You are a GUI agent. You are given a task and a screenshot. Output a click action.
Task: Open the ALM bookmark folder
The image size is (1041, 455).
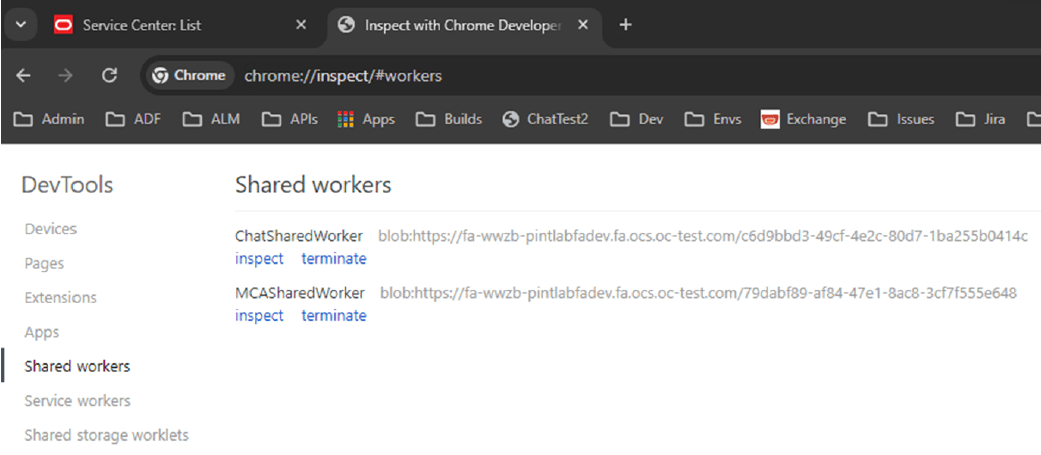tap(212, 120)
